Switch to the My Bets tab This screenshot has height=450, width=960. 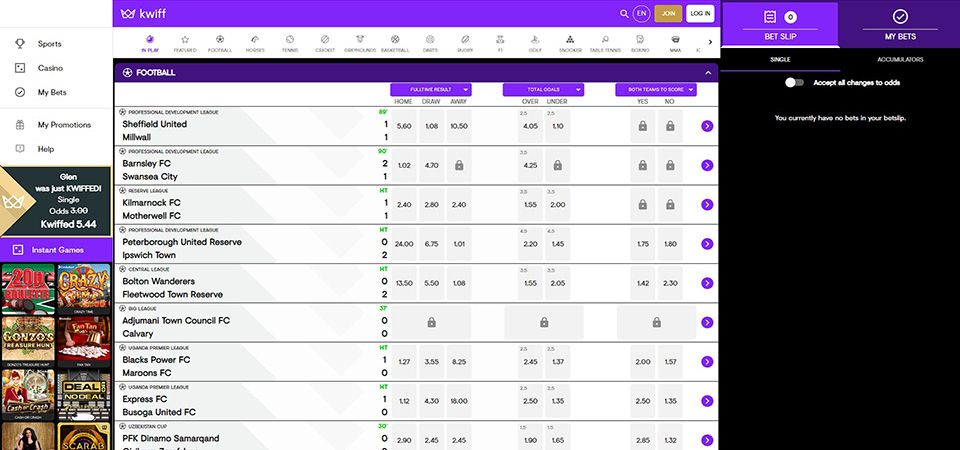900,24
